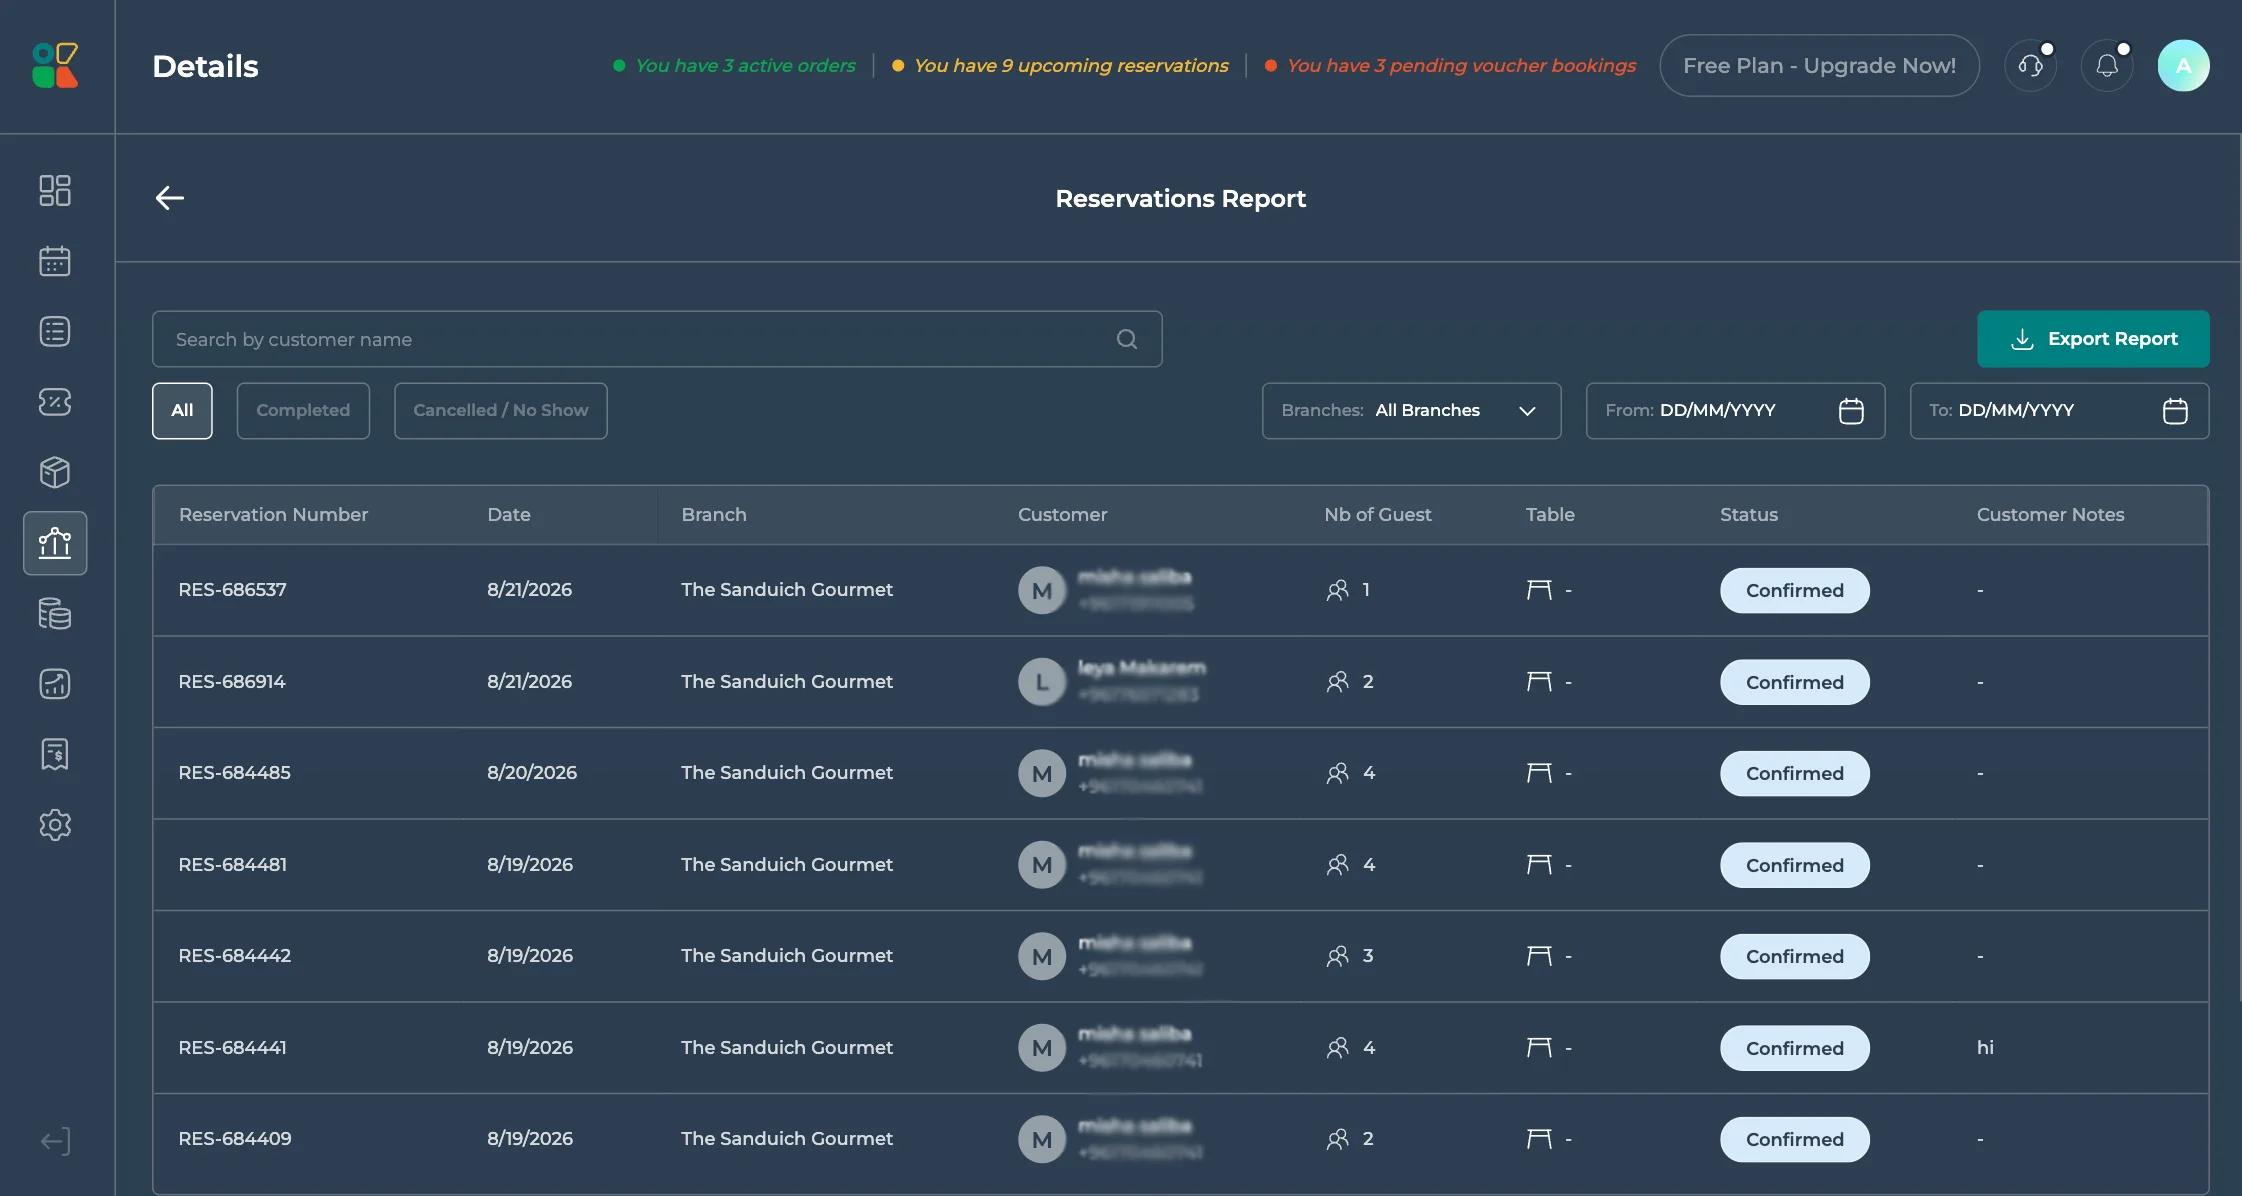This screenshot has width=2242, height=1196.
Task: Click the search magnifier icon
Action: coord(1127,339)
